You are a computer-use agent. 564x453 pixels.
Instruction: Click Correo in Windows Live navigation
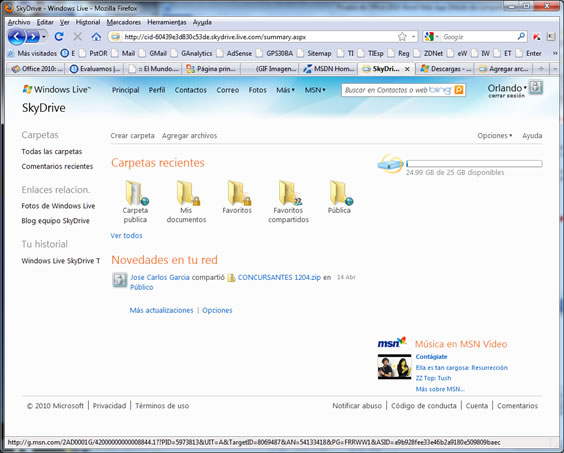[228, 90]
